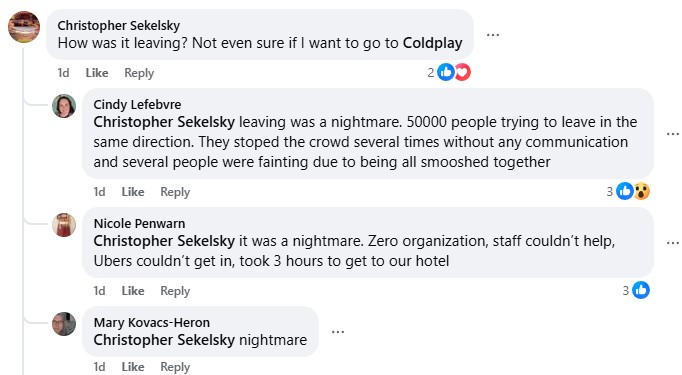Image resolution: width=682 pixels, height=375 pixels.
Task: Reply to Mary Kovacs-Heron's nightmare comment
Action: (x=175, y=367)
